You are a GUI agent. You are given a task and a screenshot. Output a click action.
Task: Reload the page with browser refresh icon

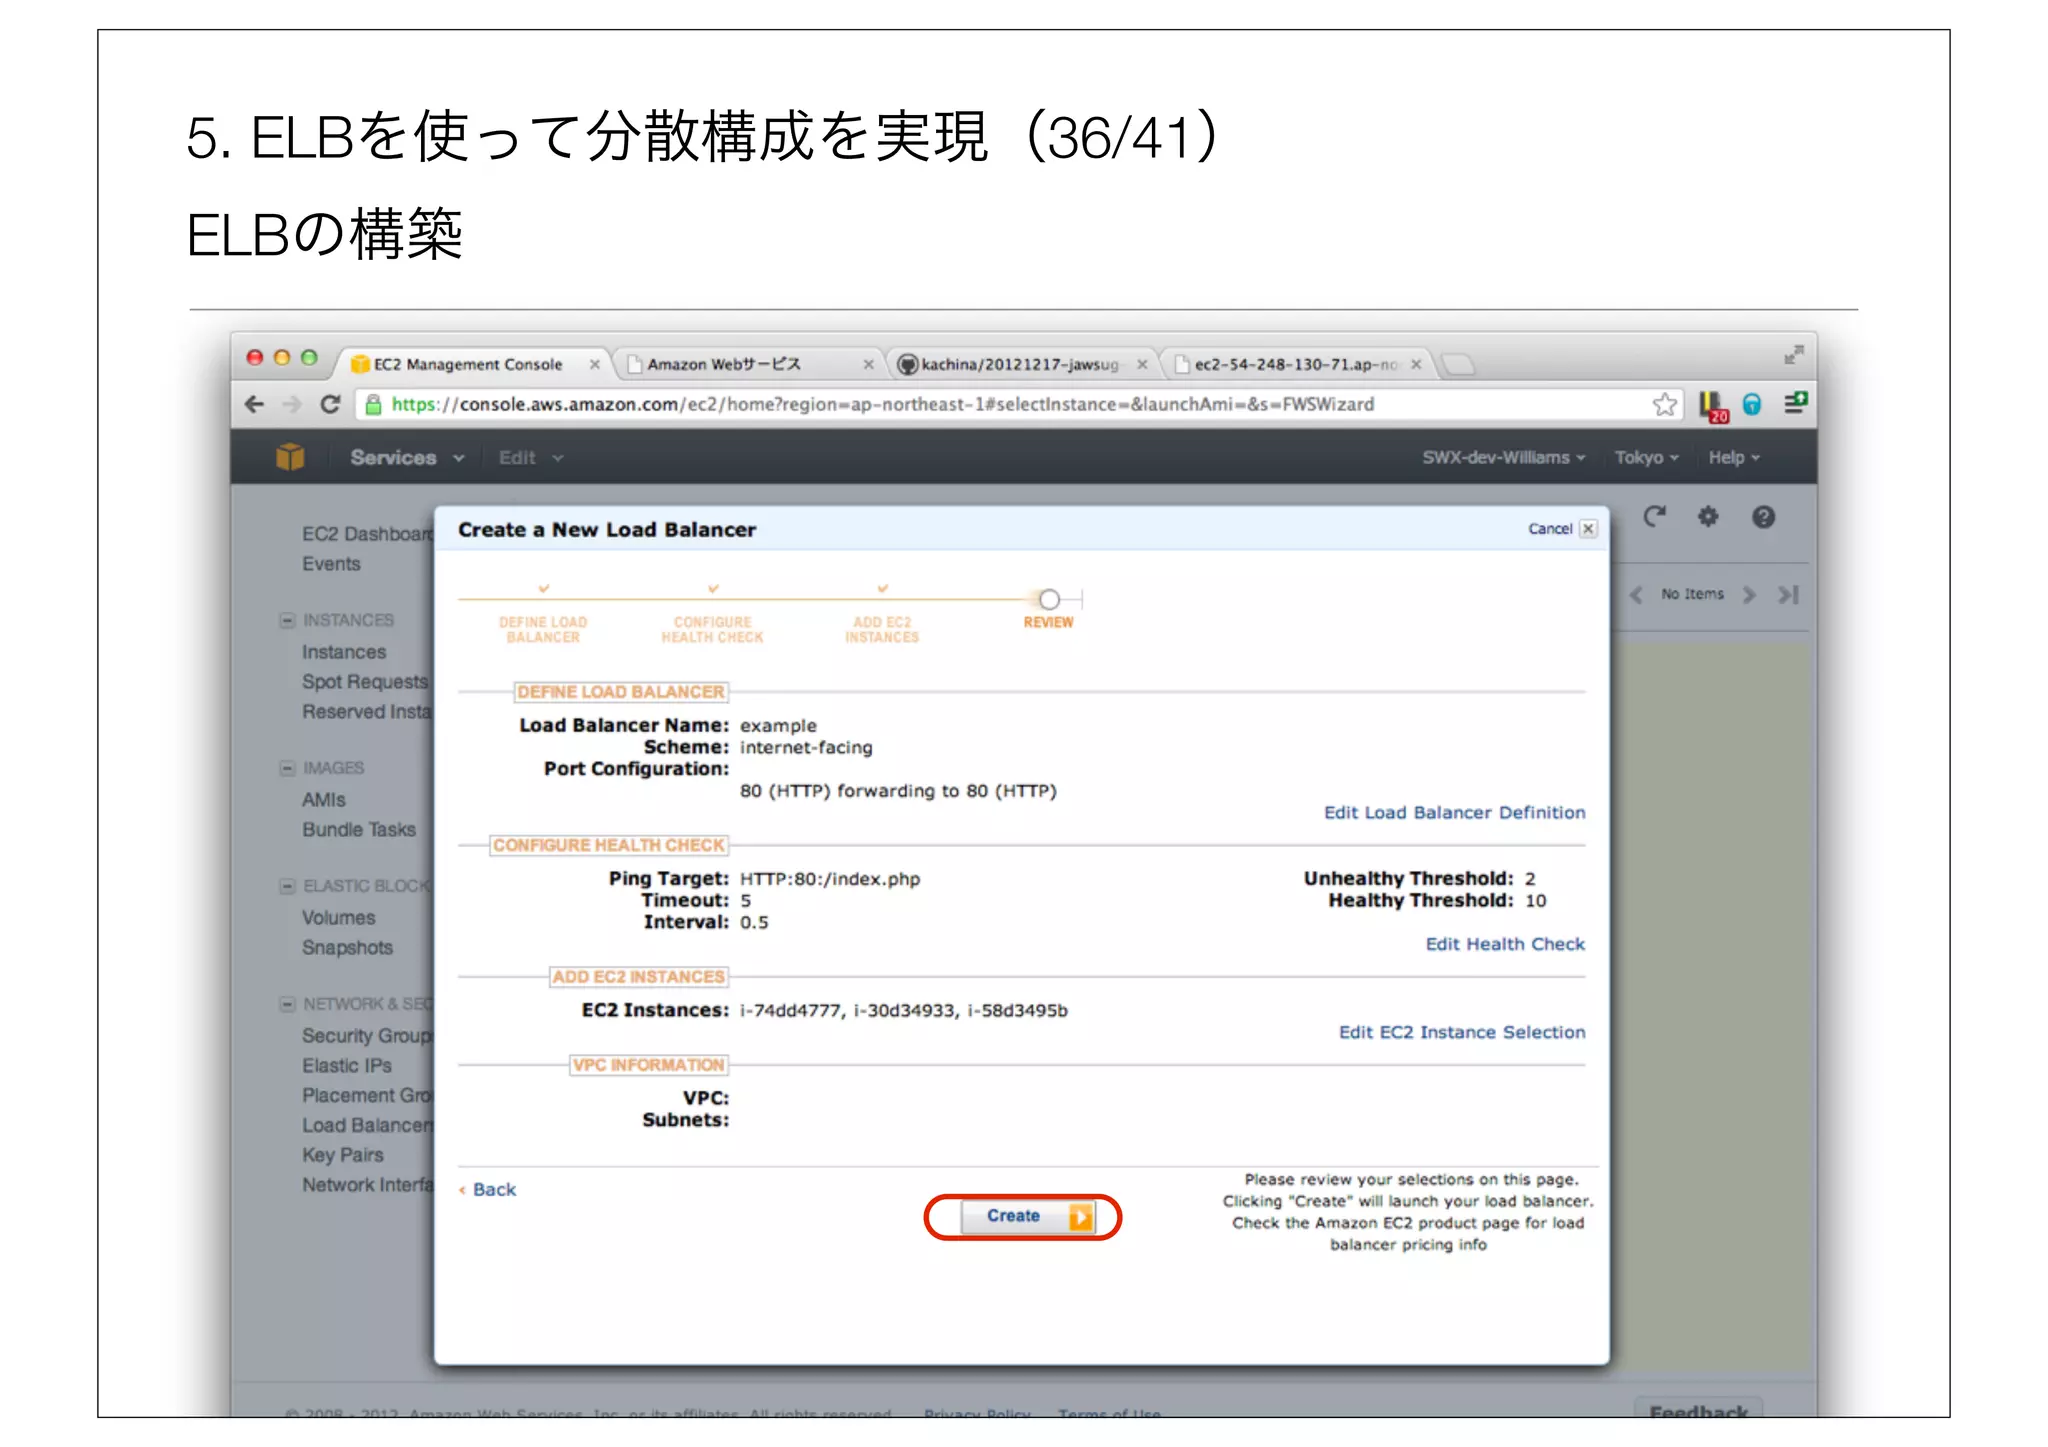click(330, 404)
